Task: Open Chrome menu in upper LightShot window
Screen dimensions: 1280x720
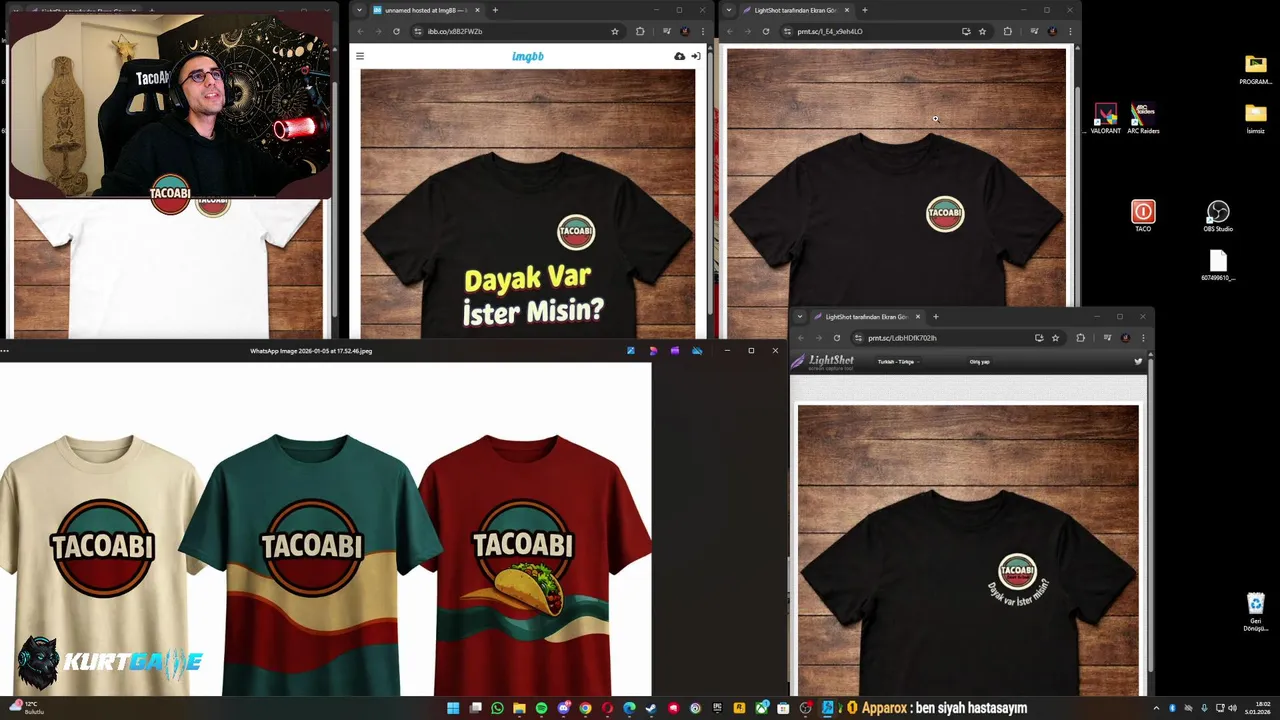Action: (1071, 31)
